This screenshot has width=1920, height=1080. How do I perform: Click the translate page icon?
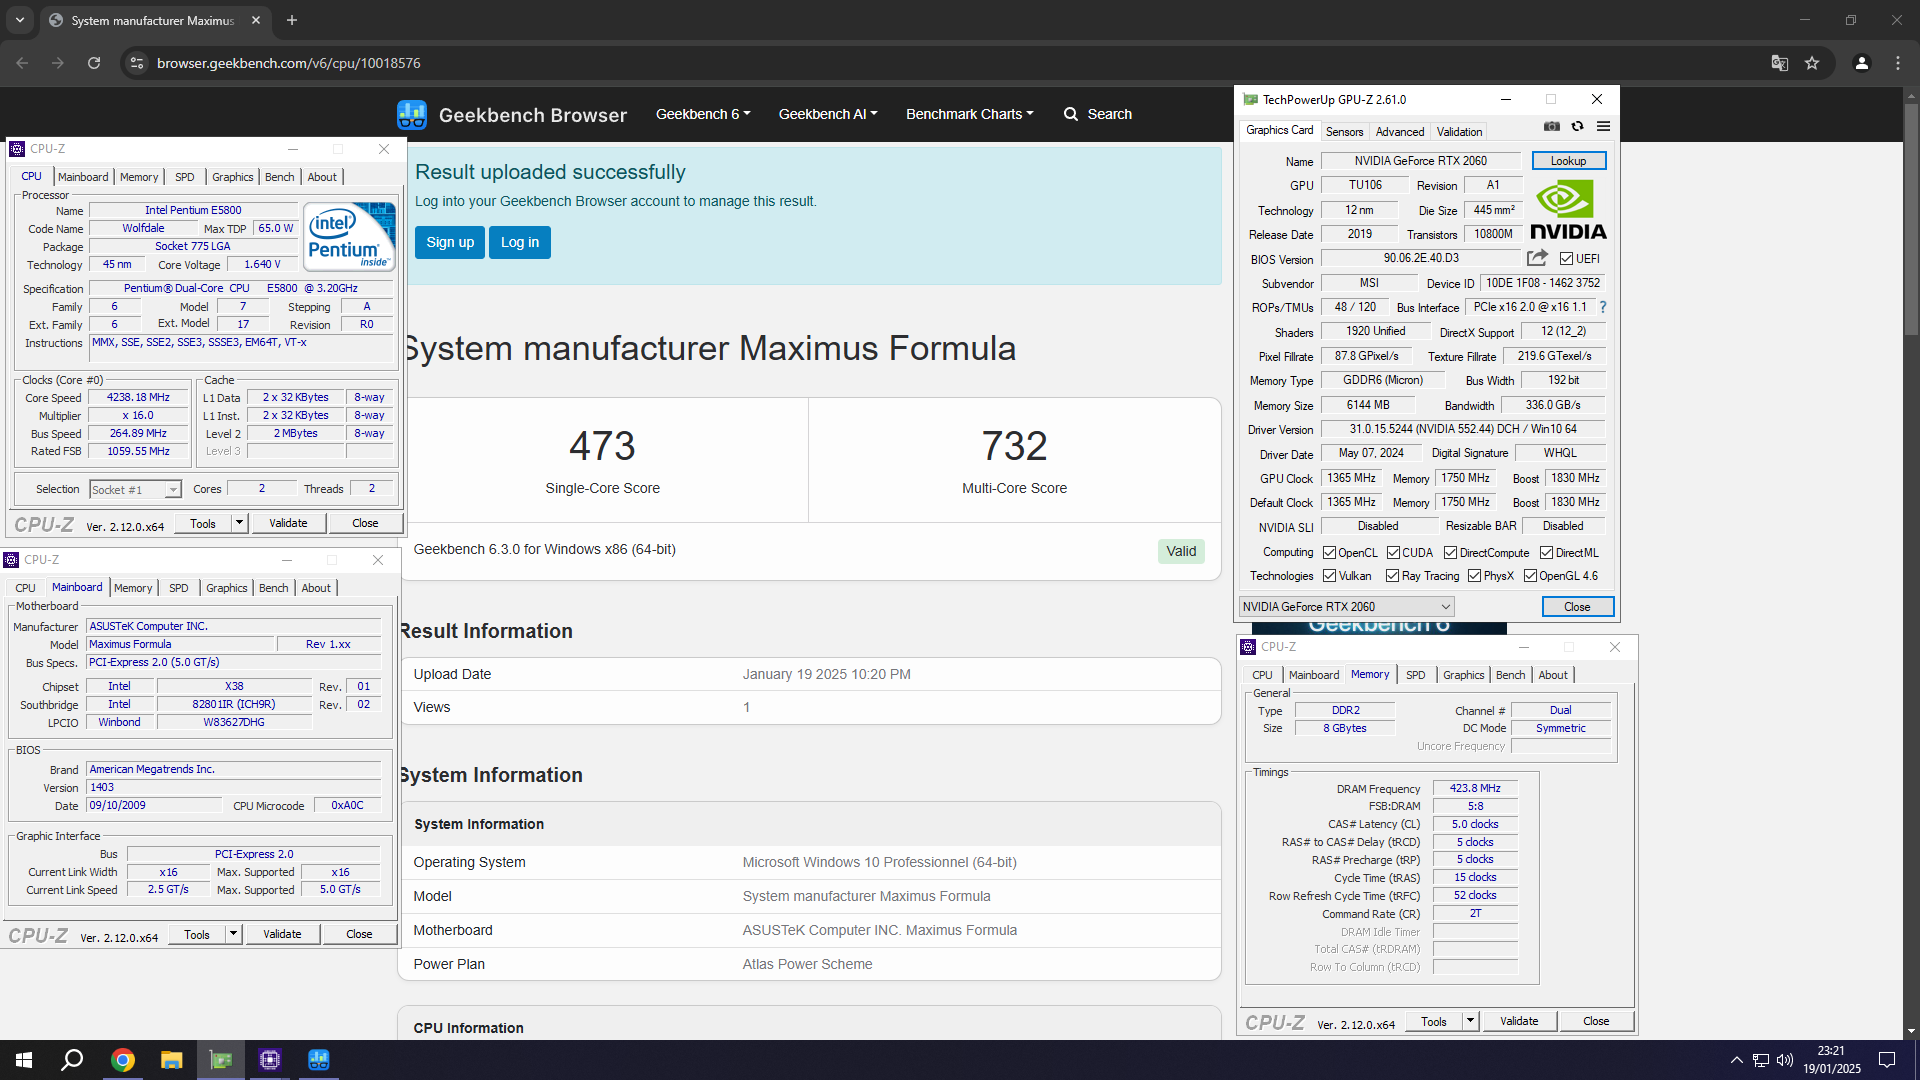[x=1780, y=63]
